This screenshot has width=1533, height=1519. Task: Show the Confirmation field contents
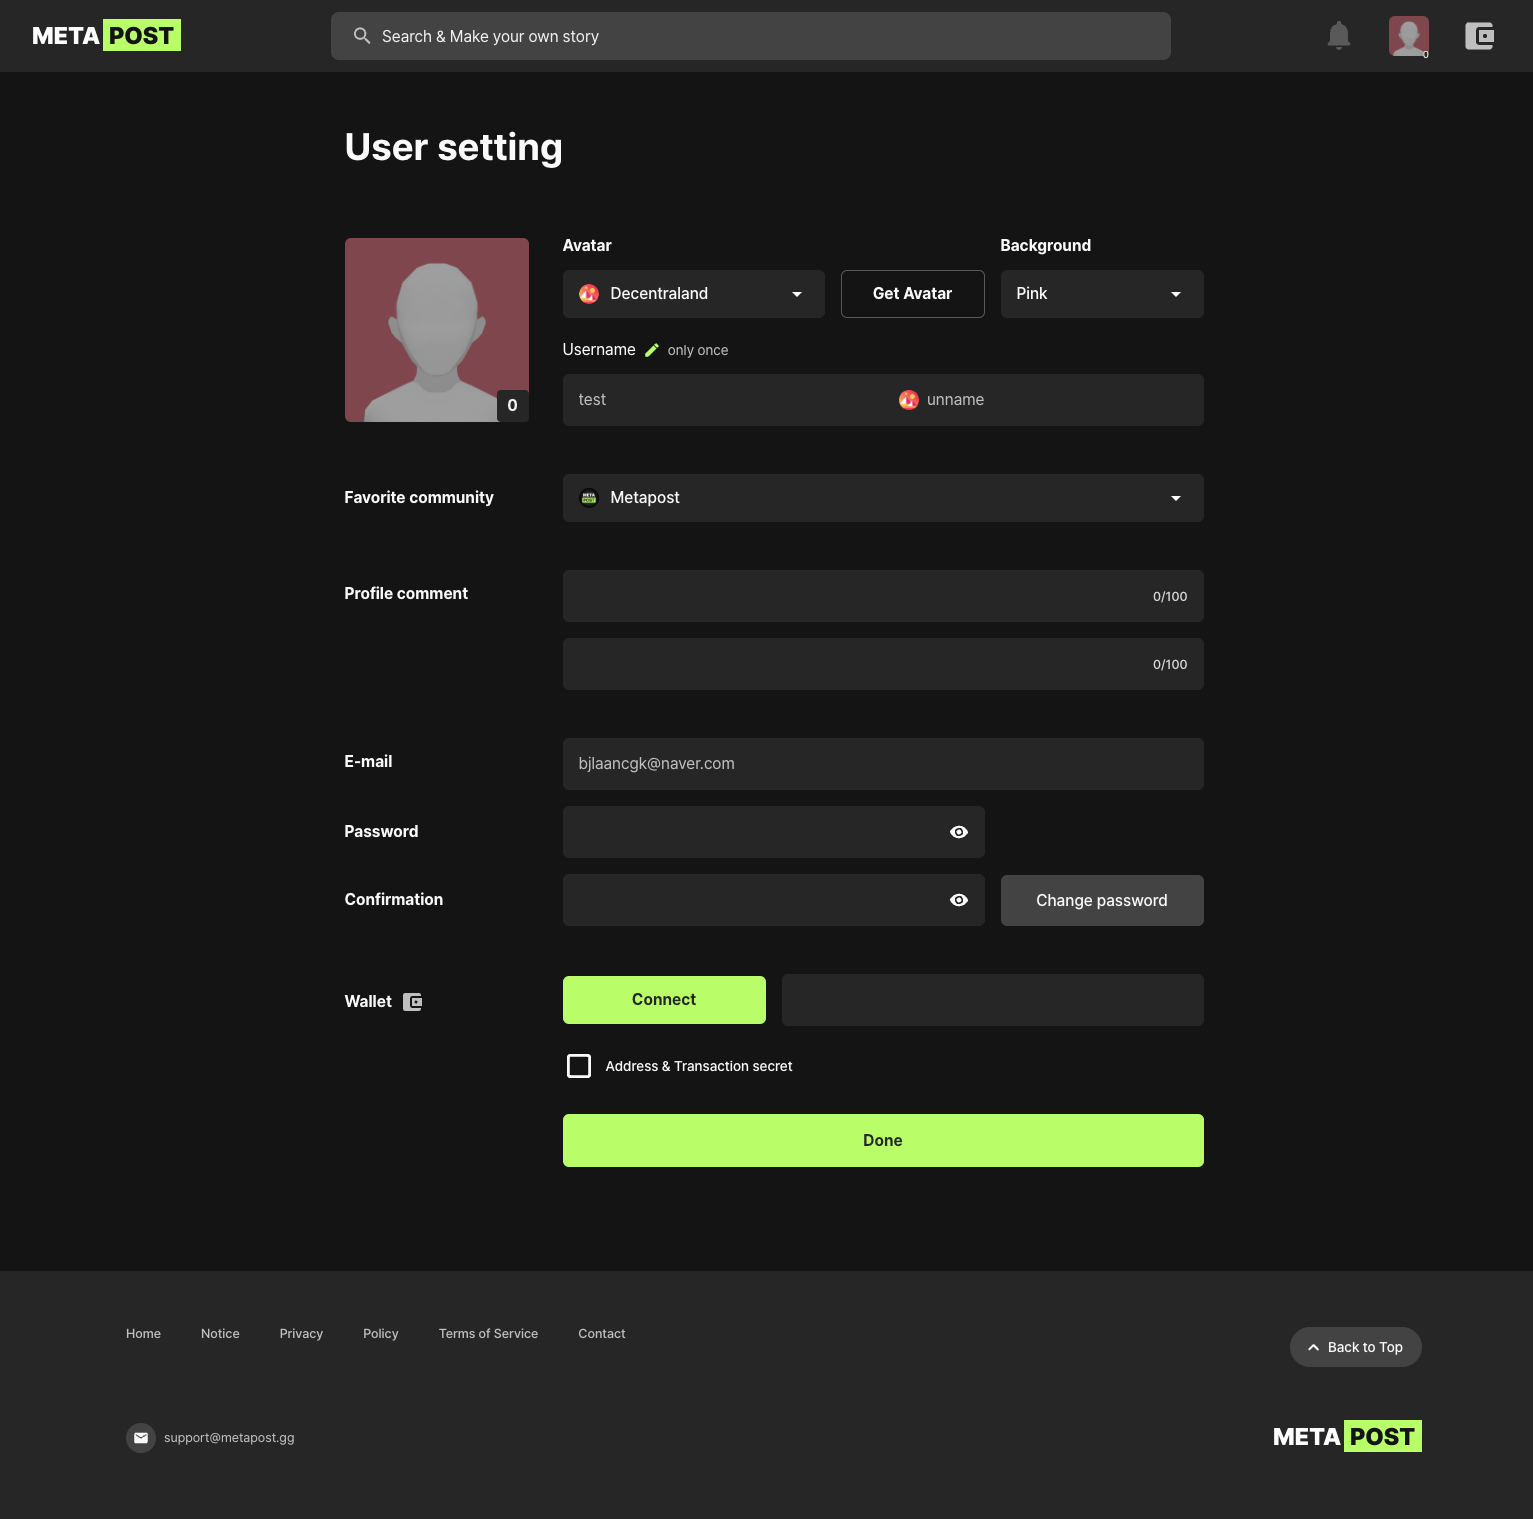(x=958, y=900)
